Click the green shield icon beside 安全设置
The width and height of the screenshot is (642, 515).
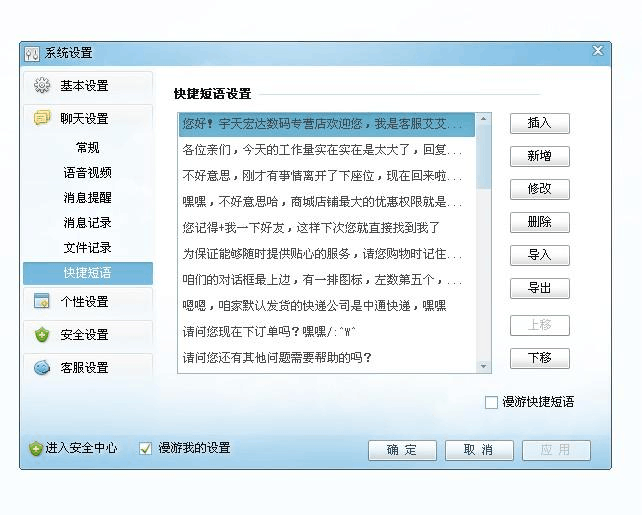[x=42, y=334]
